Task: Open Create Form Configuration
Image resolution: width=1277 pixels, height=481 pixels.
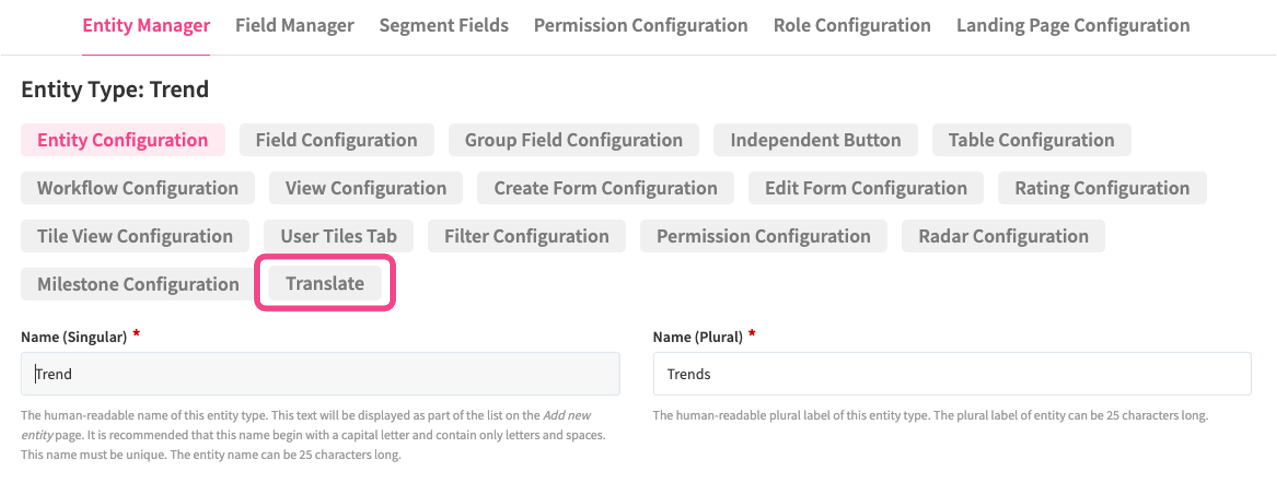Action: [605, 188]
